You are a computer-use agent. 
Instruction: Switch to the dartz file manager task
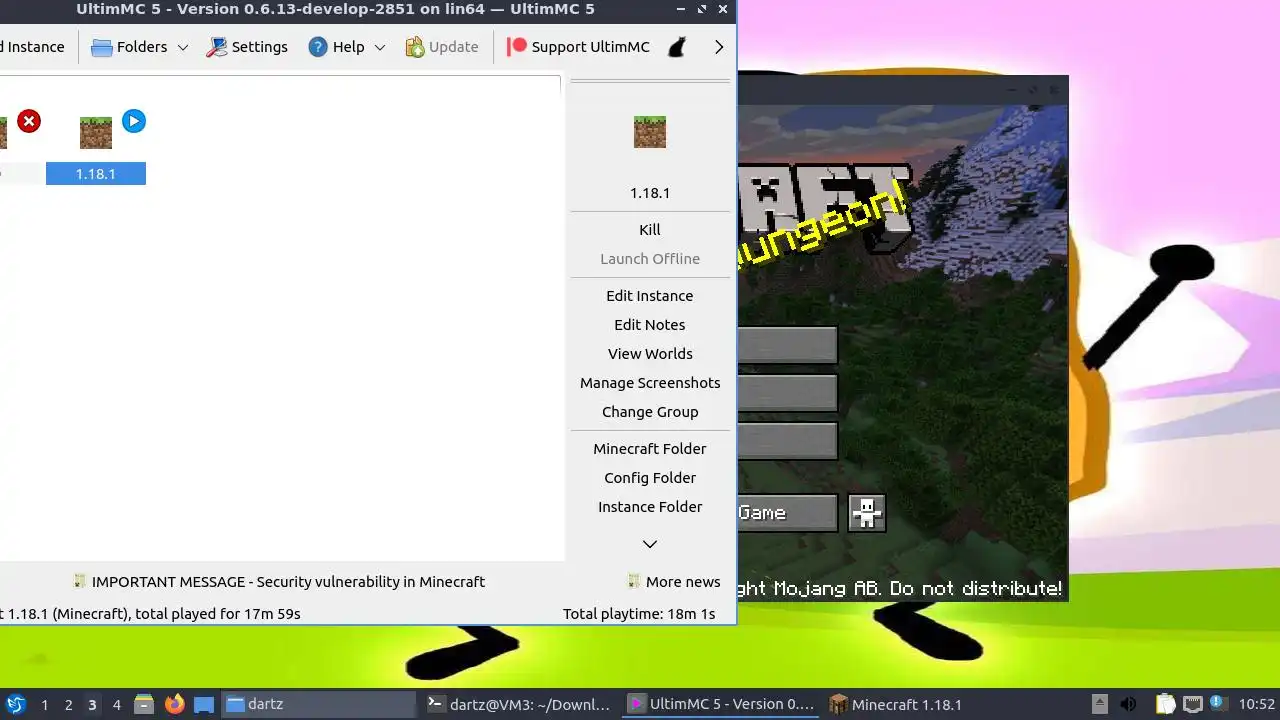(318, 704)
